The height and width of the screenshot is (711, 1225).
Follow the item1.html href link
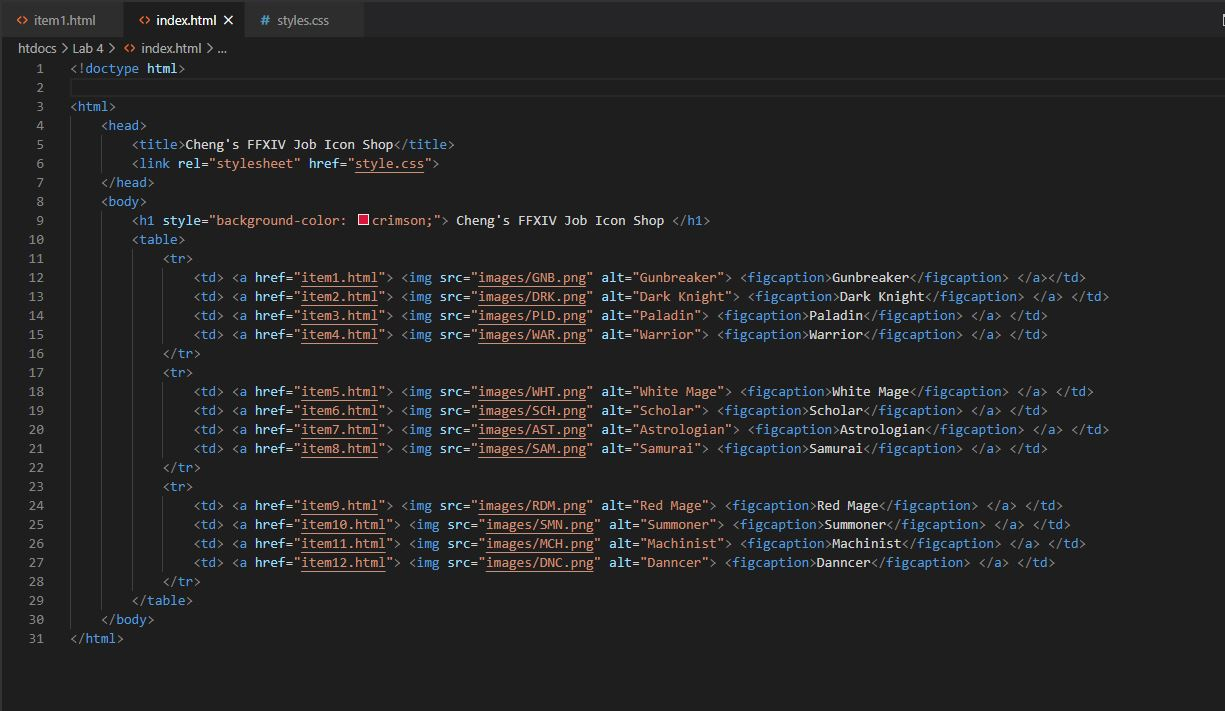point(340,277)
